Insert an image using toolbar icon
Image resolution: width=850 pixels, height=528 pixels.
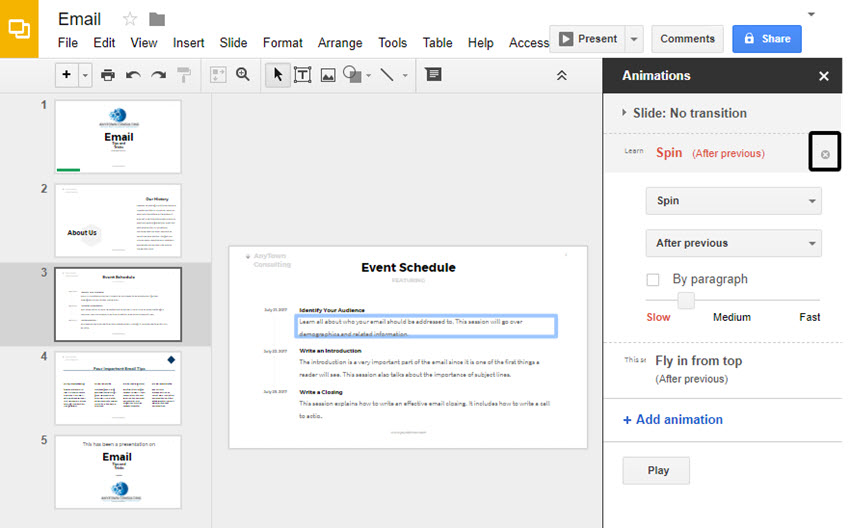328,75
